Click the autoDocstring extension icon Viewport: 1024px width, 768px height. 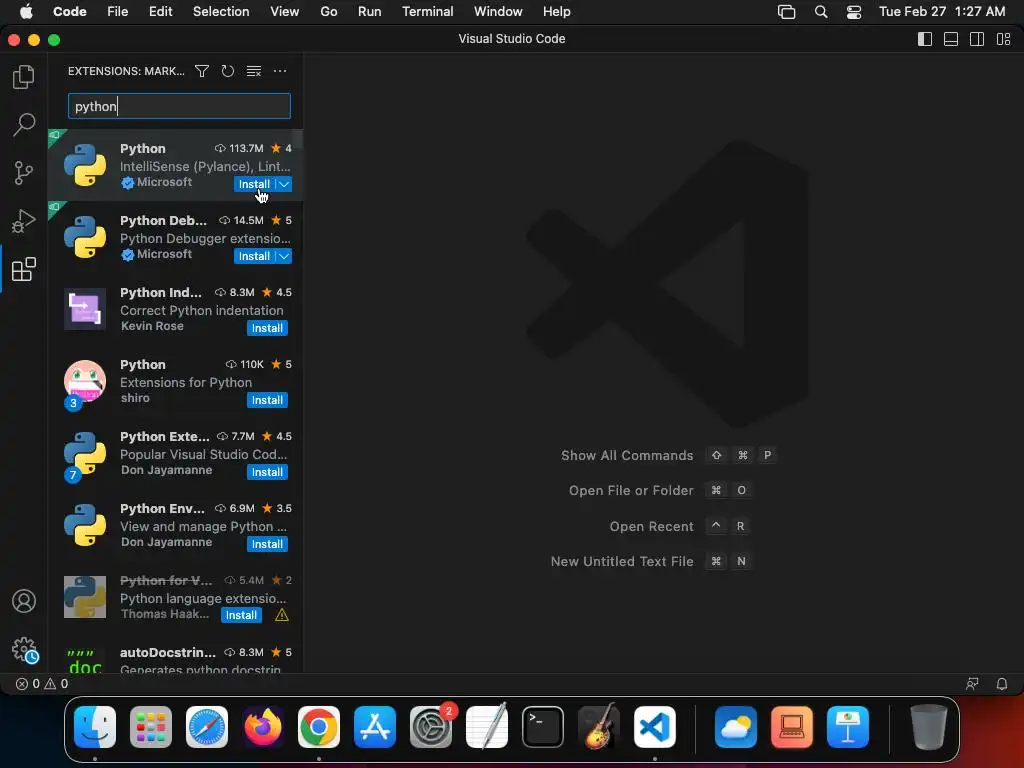85,661
